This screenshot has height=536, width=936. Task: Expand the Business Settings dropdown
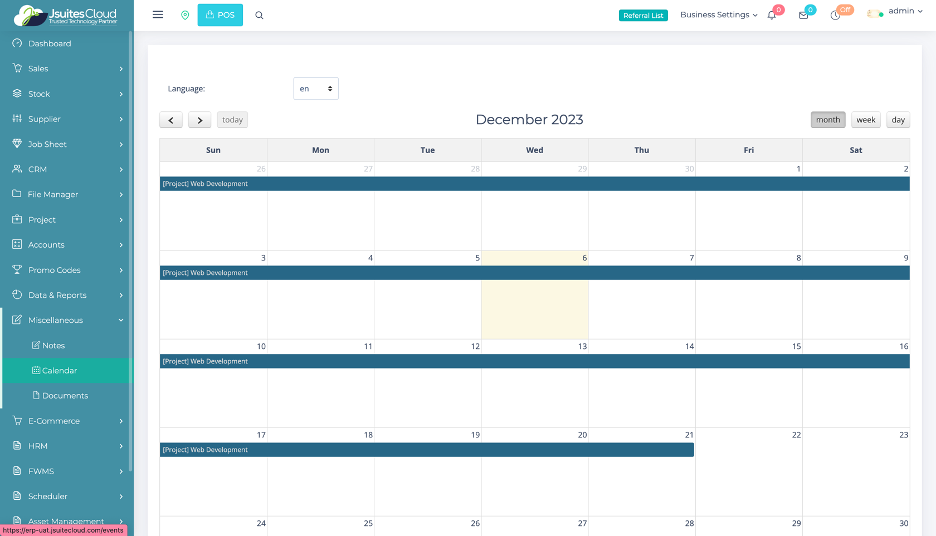click(718, 15)
